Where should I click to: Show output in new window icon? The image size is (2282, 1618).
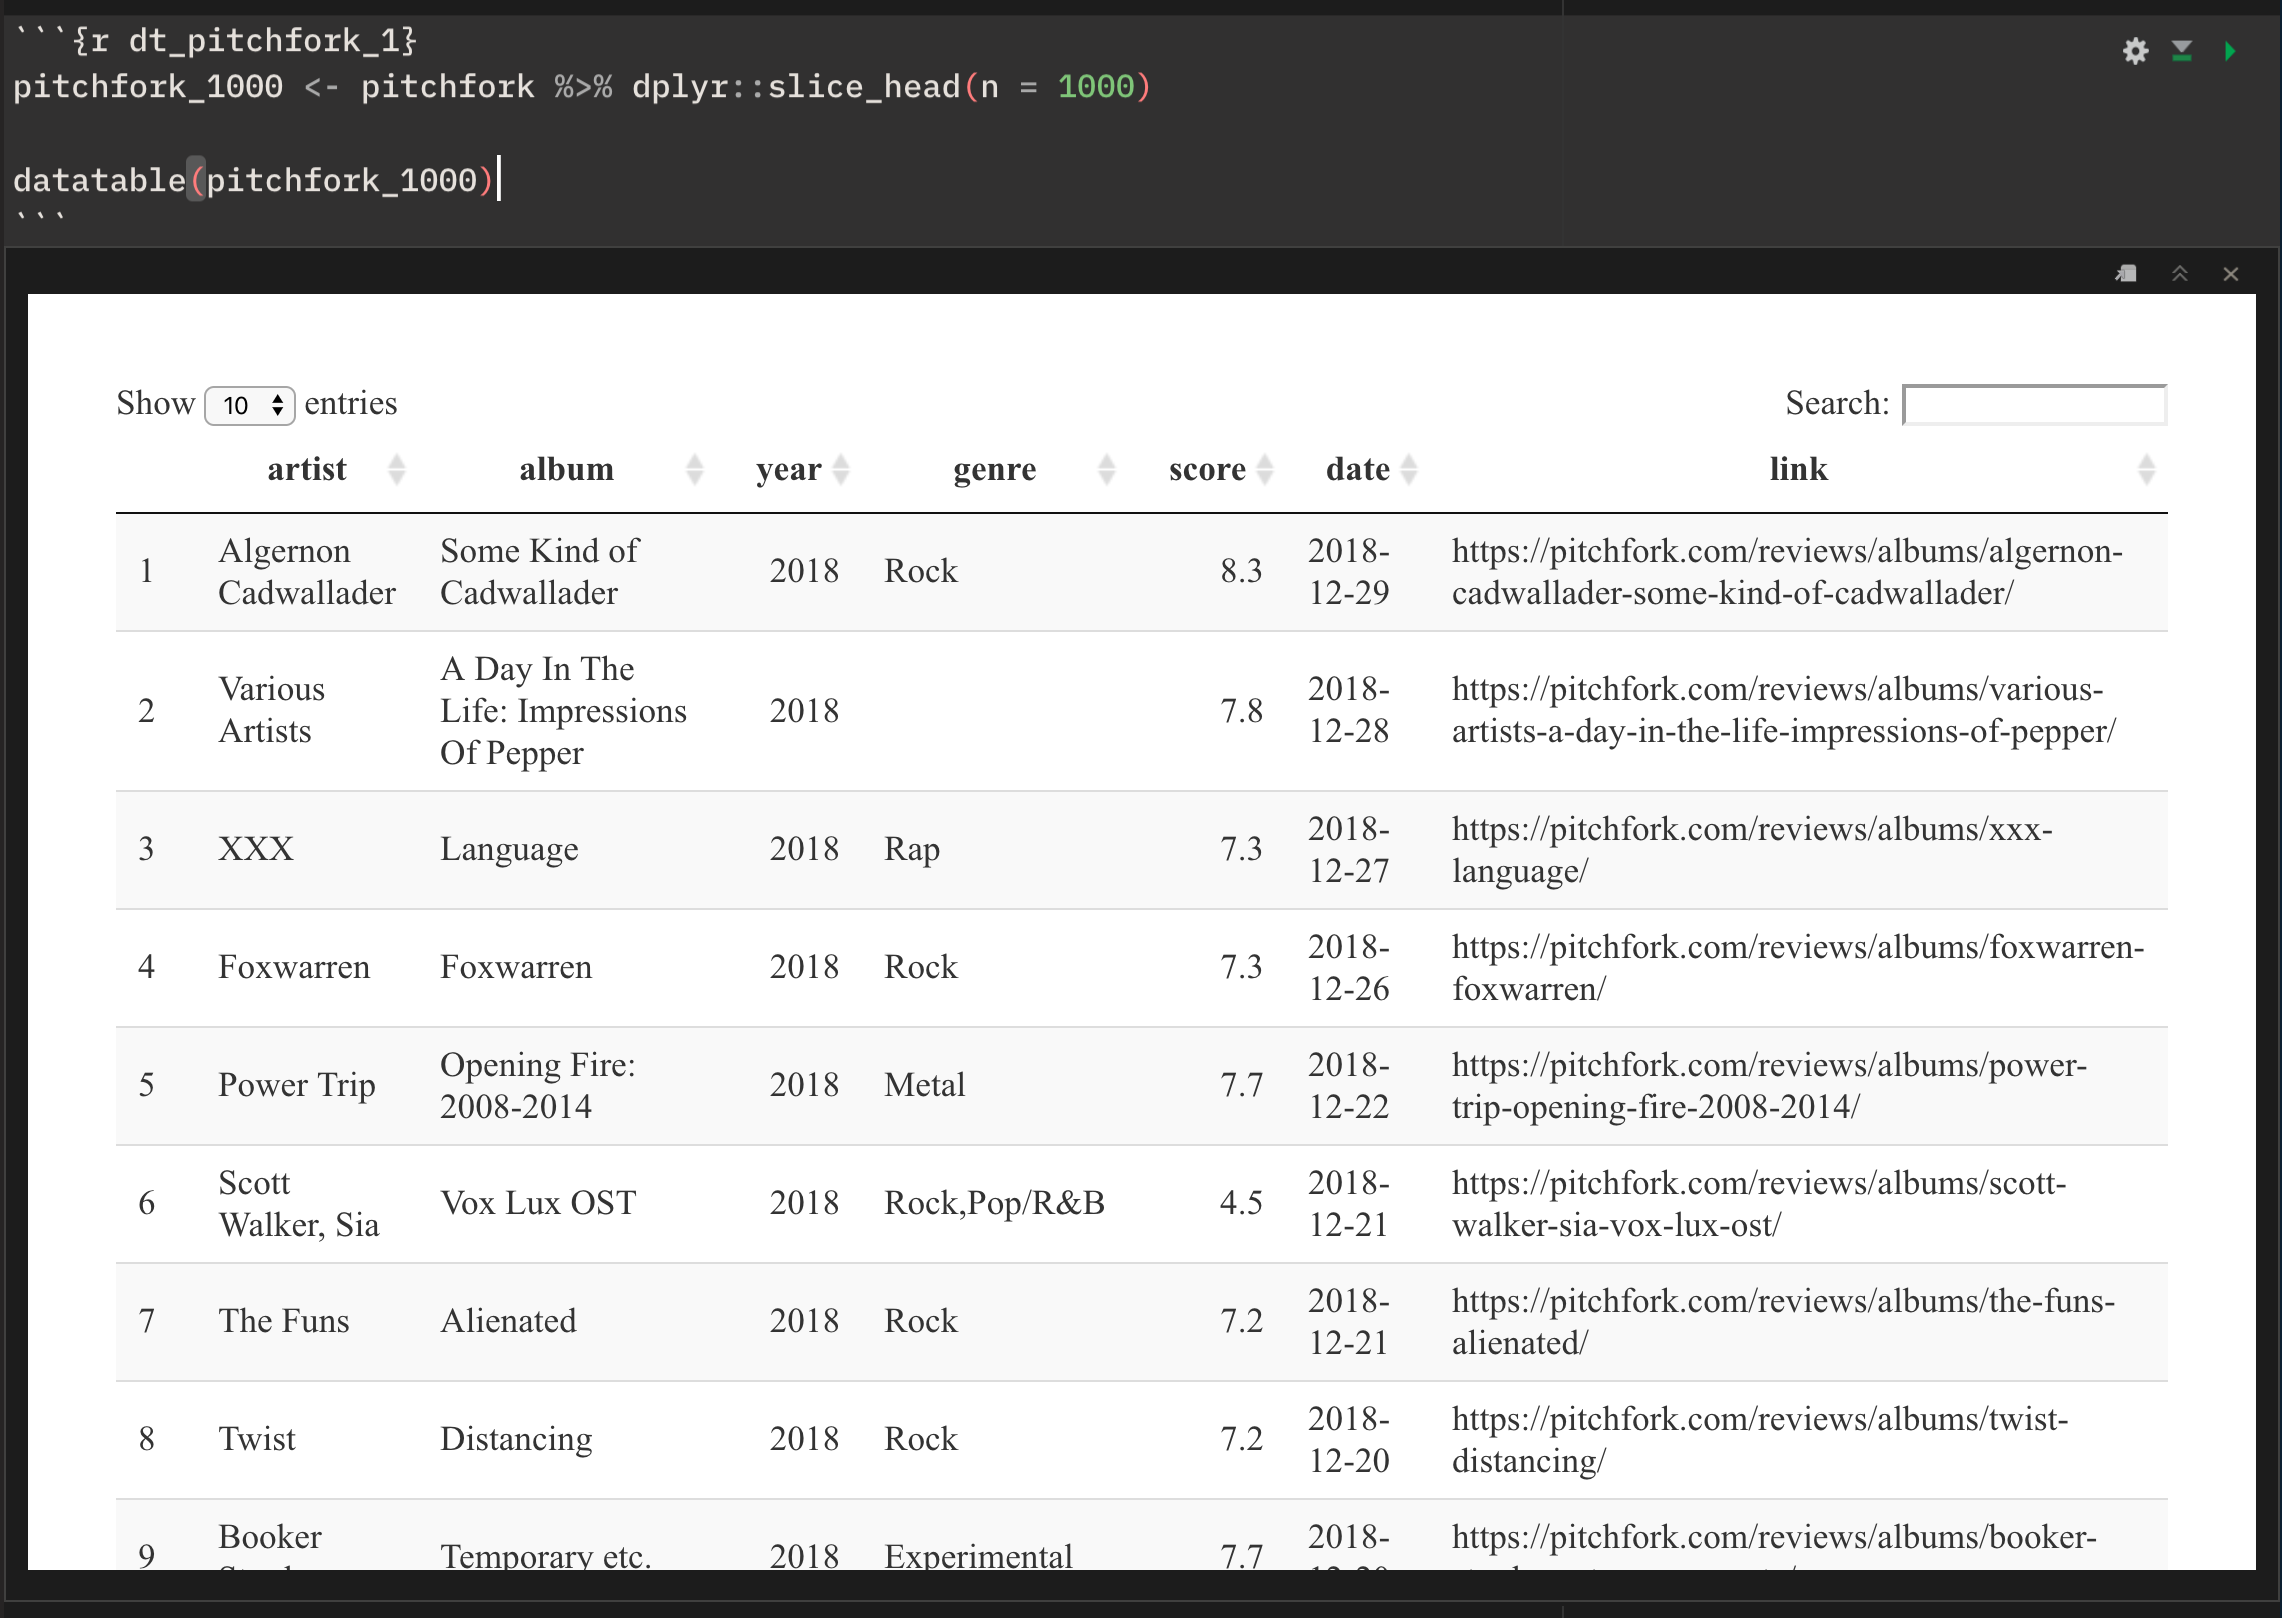coord(2126,274)
